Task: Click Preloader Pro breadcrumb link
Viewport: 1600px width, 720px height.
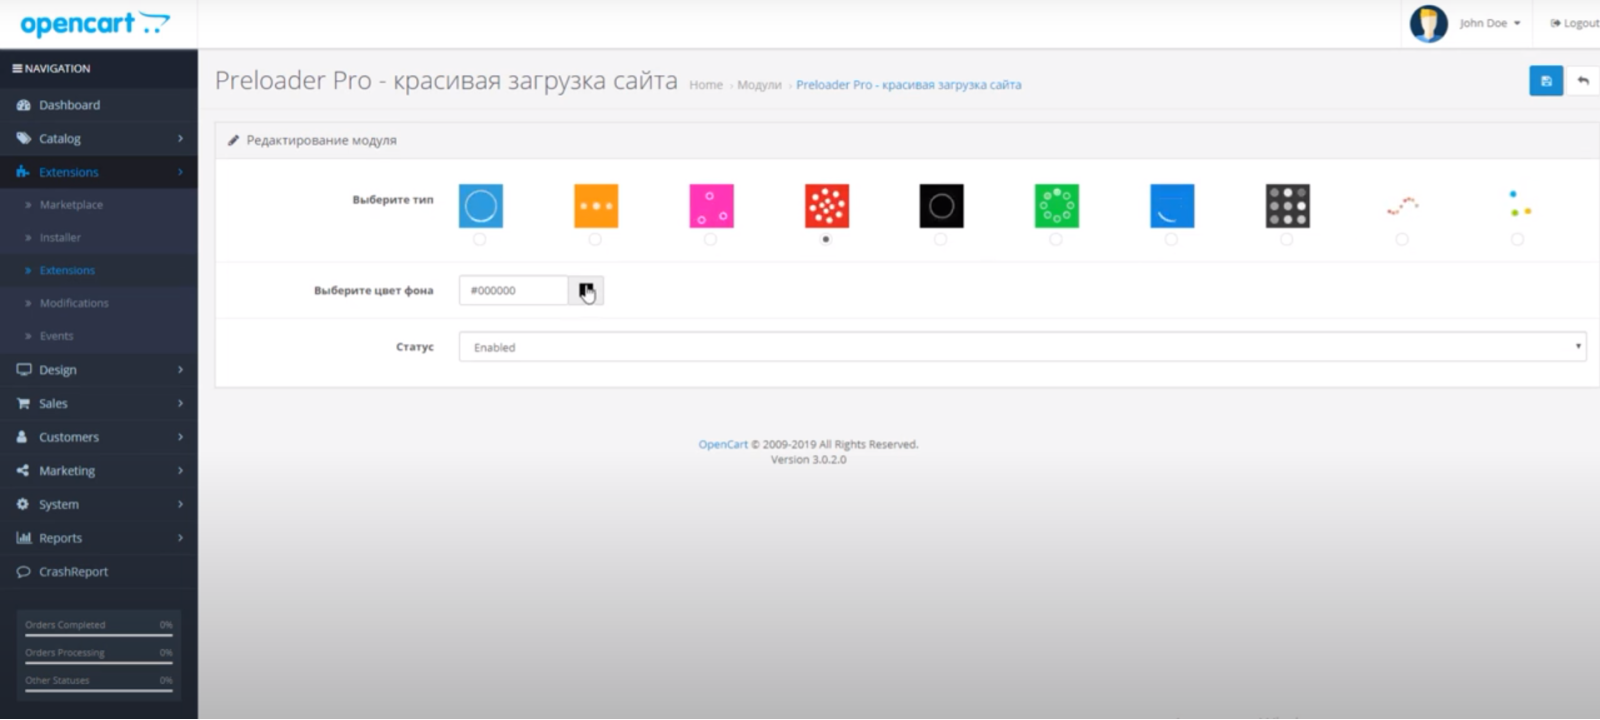Action: (x=909, y=85)
